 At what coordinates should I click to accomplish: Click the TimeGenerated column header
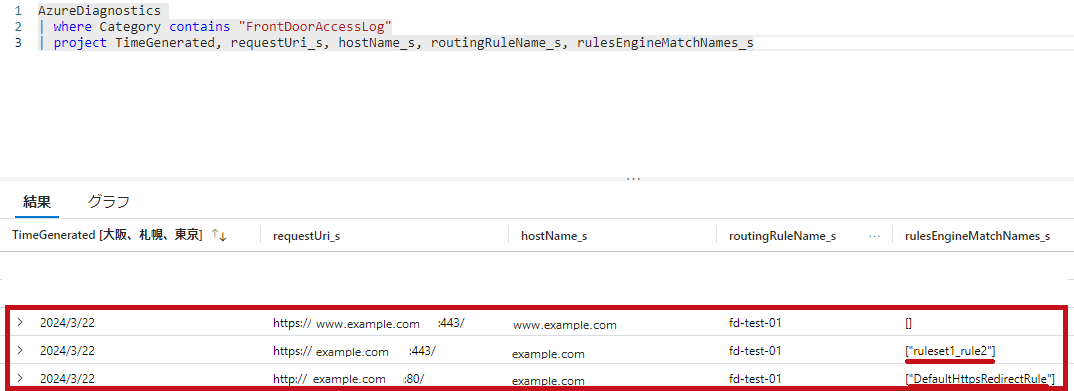coord(107,235)
